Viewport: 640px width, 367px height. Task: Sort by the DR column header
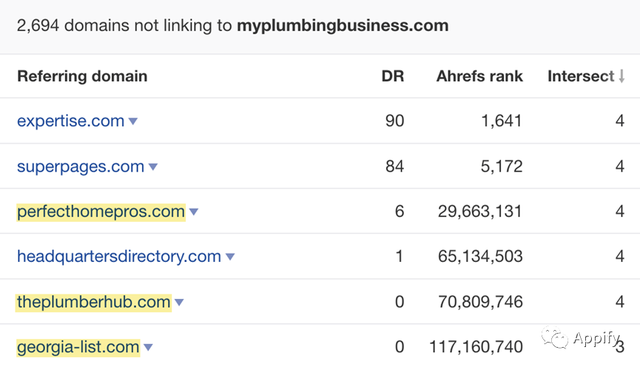[x=393, y=76]
